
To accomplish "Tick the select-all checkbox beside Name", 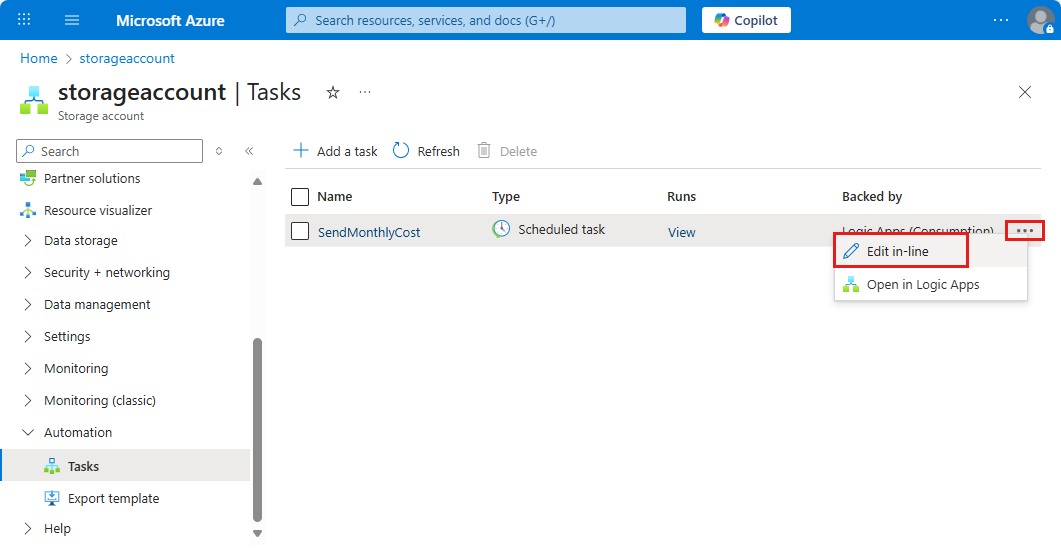I will coord(300,197).
